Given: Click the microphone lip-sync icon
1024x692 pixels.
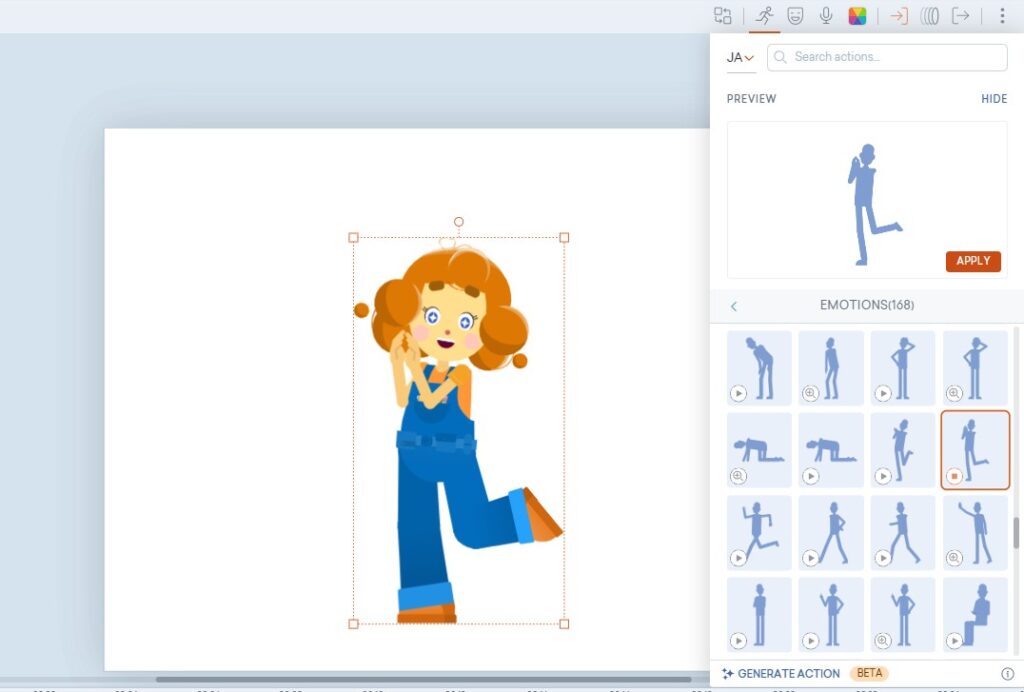Looking at the screenshot, I should click(825, 15).
